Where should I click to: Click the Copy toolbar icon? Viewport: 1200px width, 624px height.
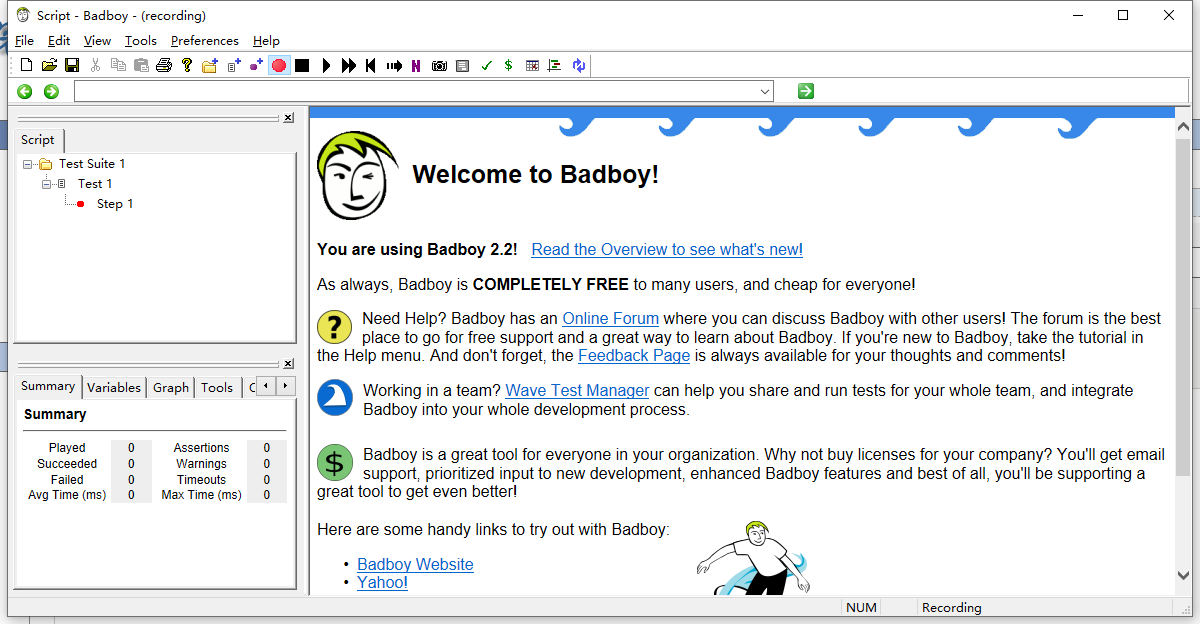[118, 65]
